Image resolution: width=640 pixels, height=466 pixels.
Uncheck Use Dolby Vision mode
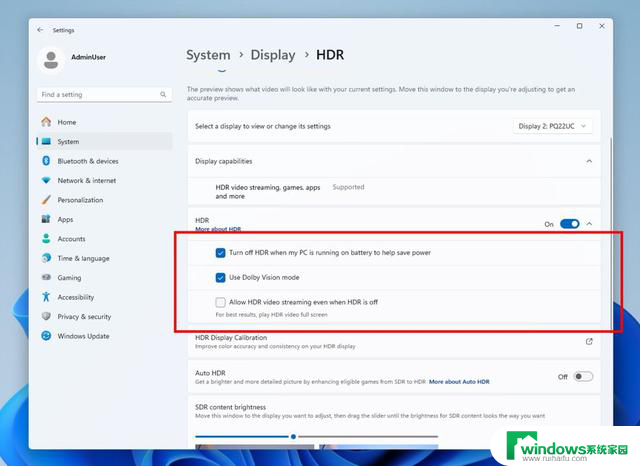[x=220, y=277]
